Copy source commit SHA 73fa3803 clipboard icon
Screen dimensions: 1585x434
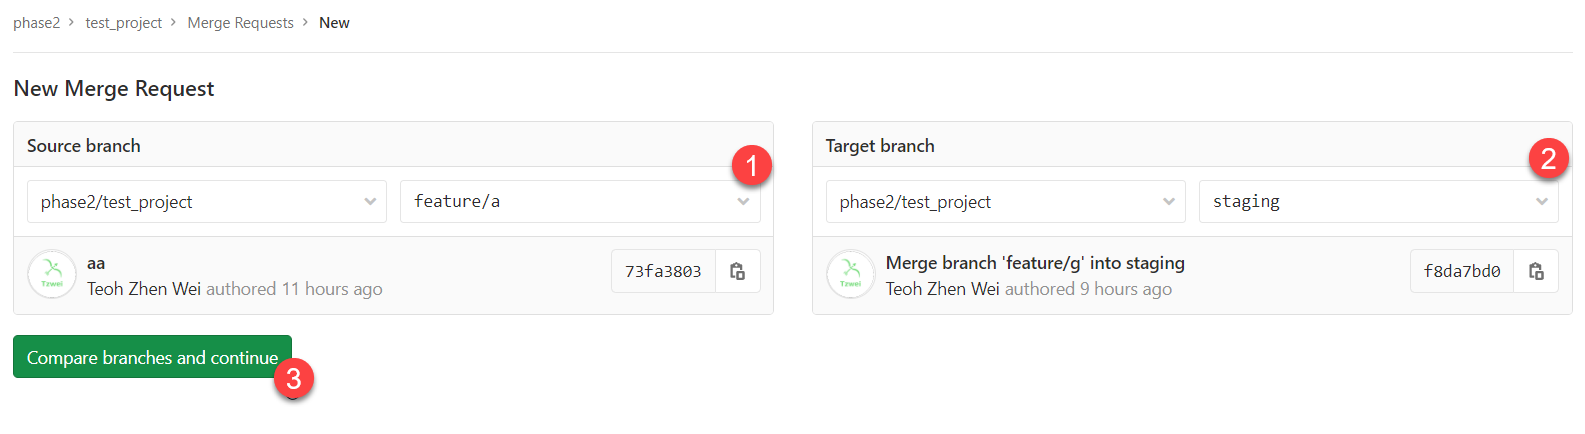coord(738,271)
